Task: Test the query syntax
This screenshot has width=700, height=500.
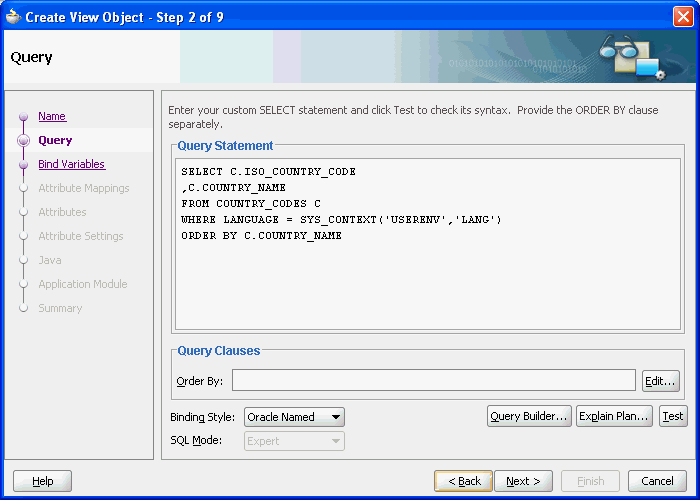Action: coord(673,417)
